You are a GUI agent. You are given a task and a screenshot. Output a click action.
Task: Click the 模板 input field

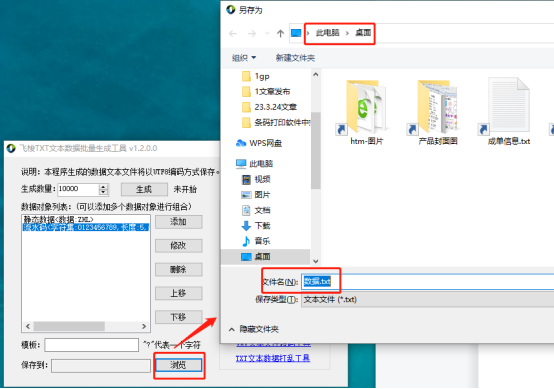(92, 345)
